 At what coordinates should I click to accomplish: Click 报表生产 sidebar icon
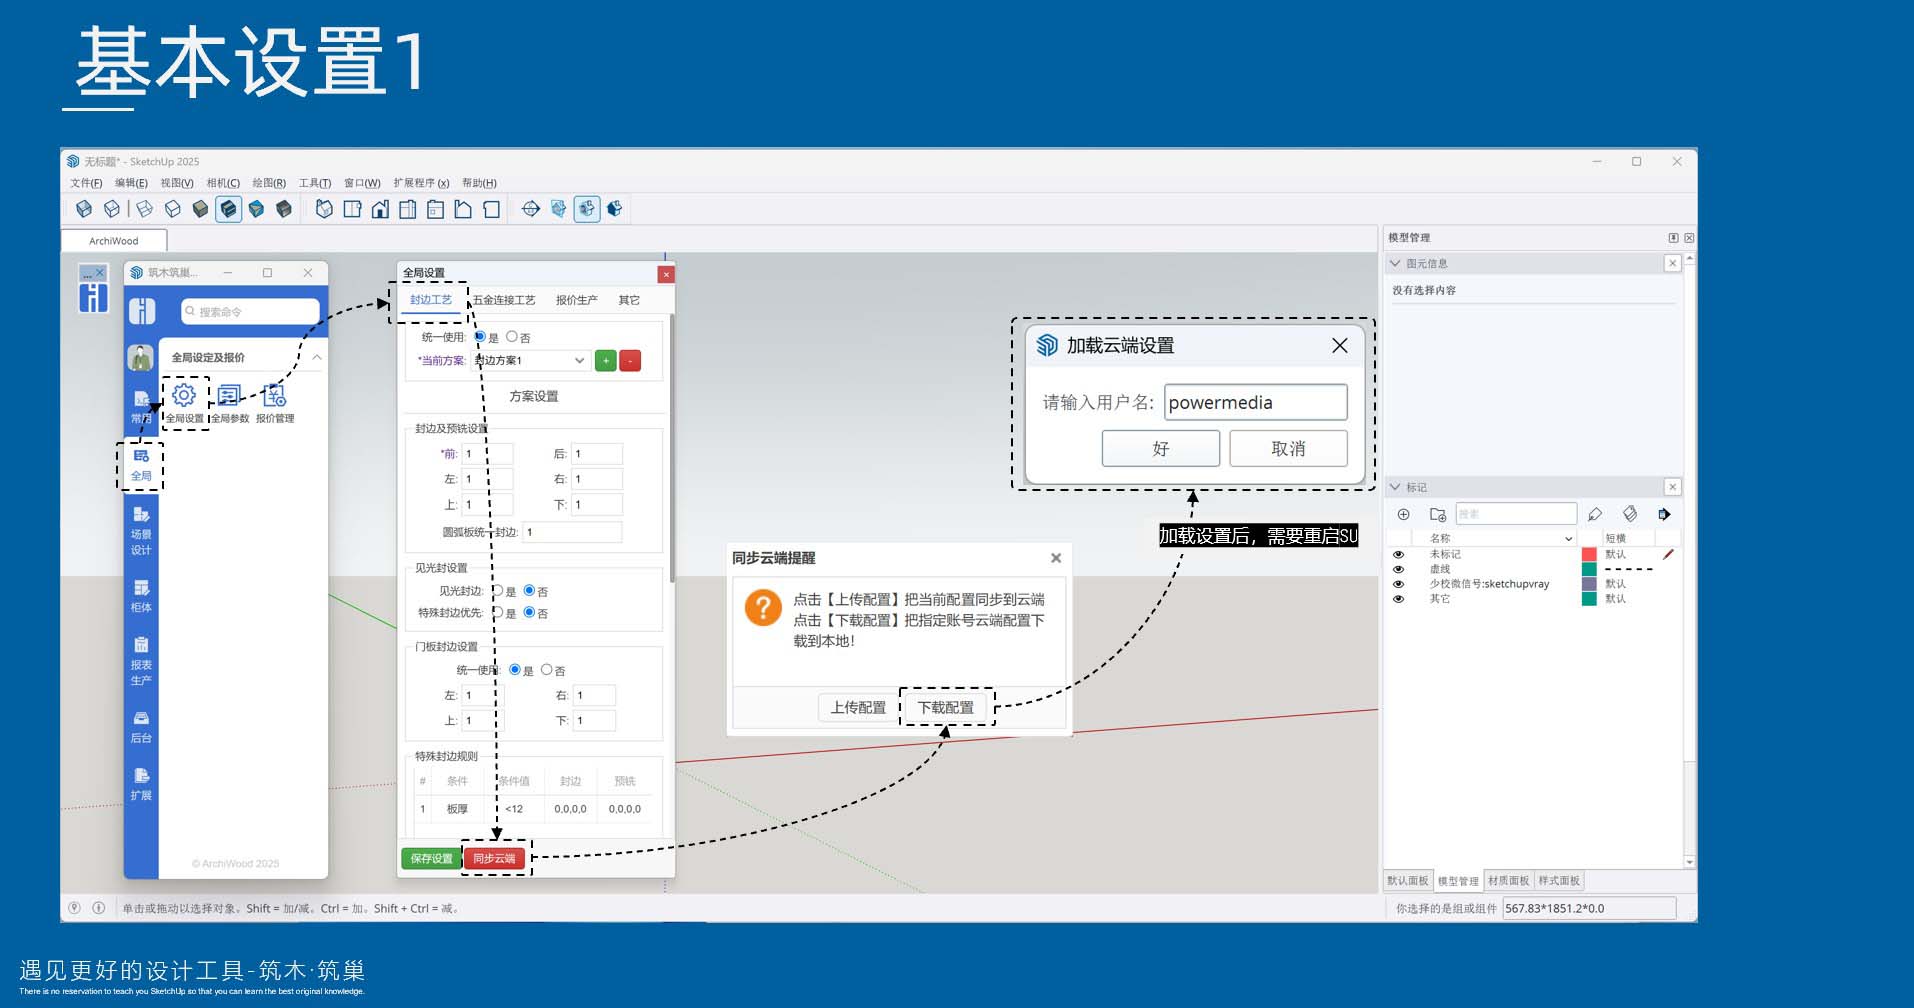tap(141, 660)
